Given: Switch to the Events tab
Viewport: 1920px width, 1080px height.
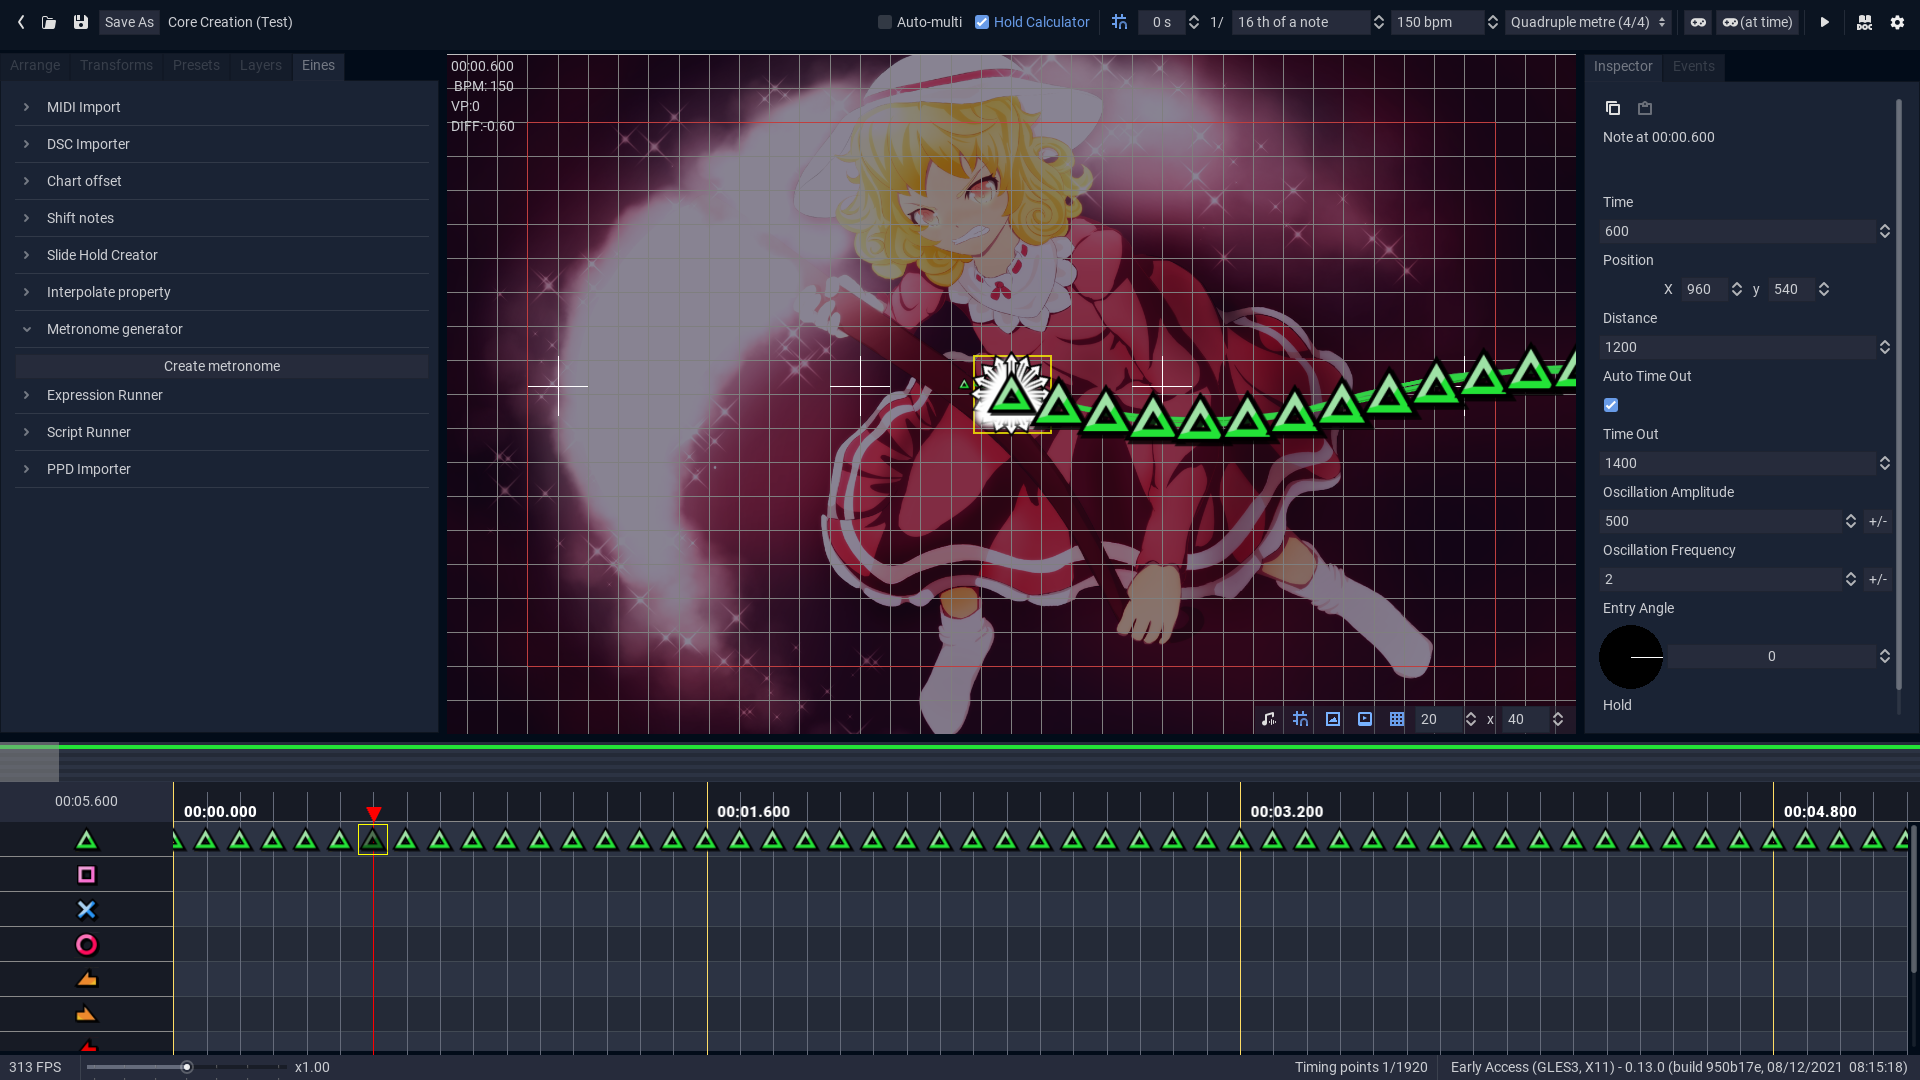Looking at the screenshot, I should click(1694, 66).
